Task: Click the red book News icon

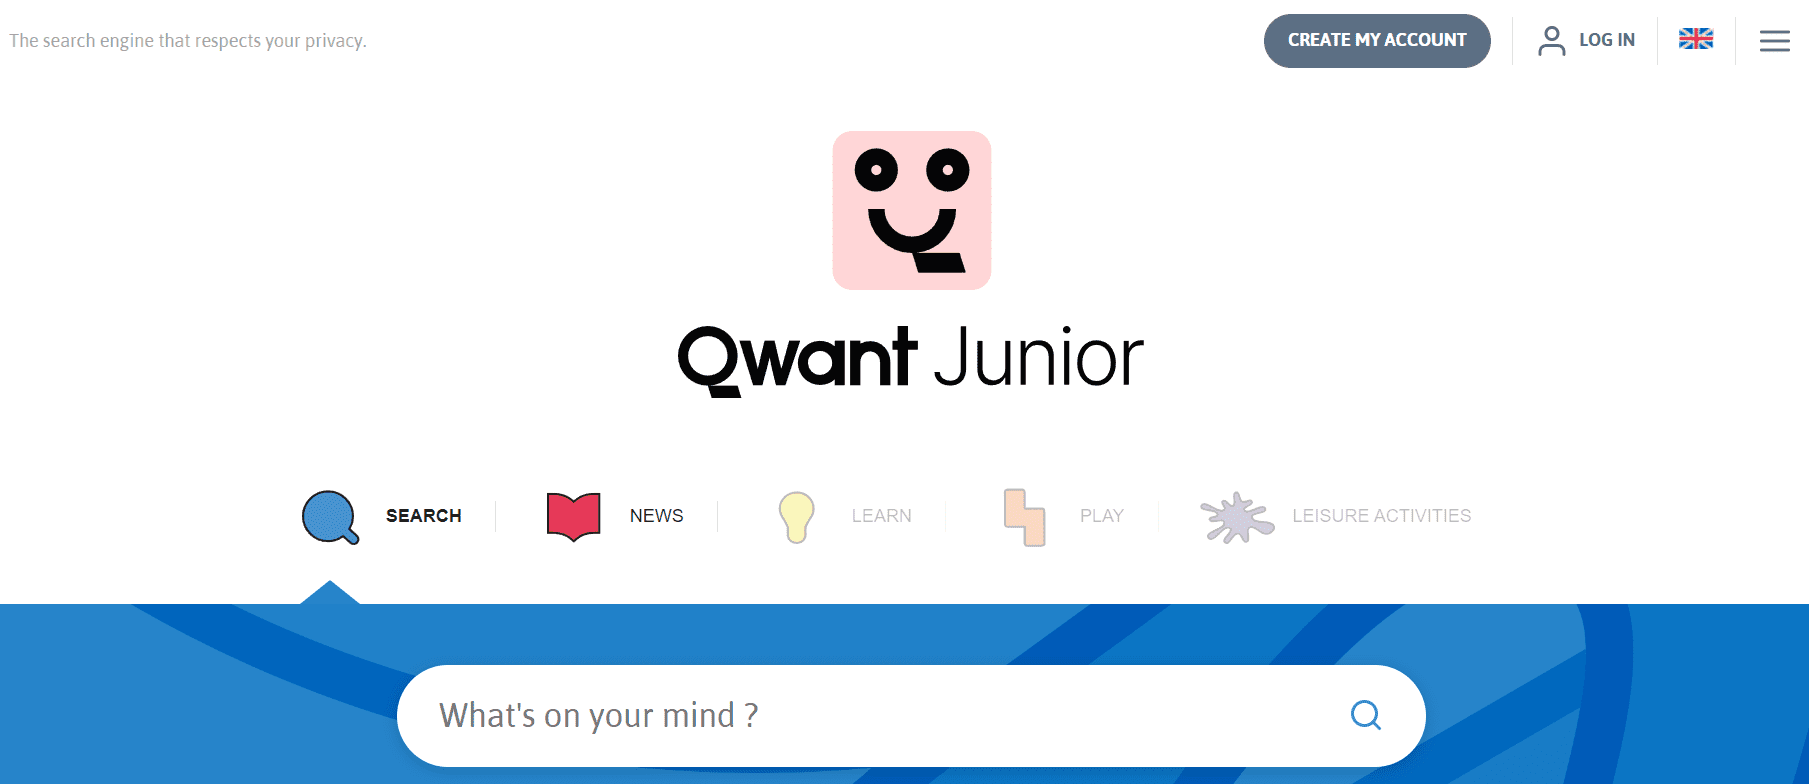Action: (573, 517)
